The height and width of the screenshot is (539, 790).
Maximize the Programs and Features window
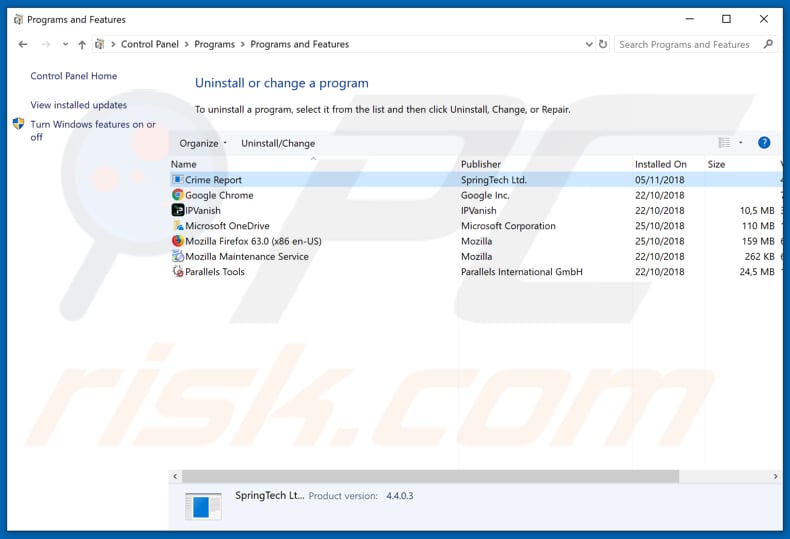coord(726,19)
